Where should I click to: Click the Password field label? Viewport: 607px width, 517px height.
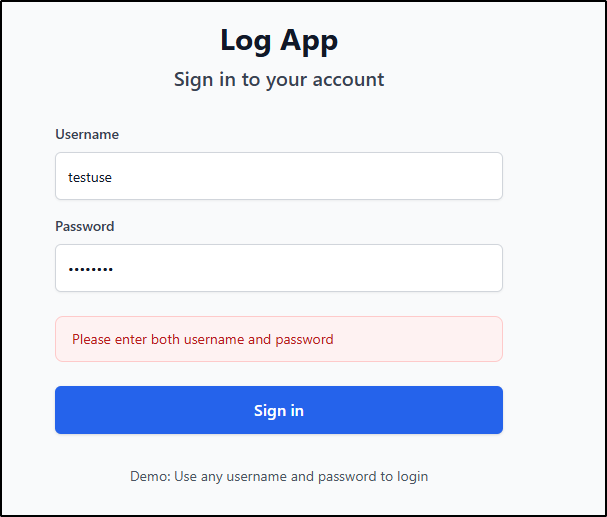84,226
